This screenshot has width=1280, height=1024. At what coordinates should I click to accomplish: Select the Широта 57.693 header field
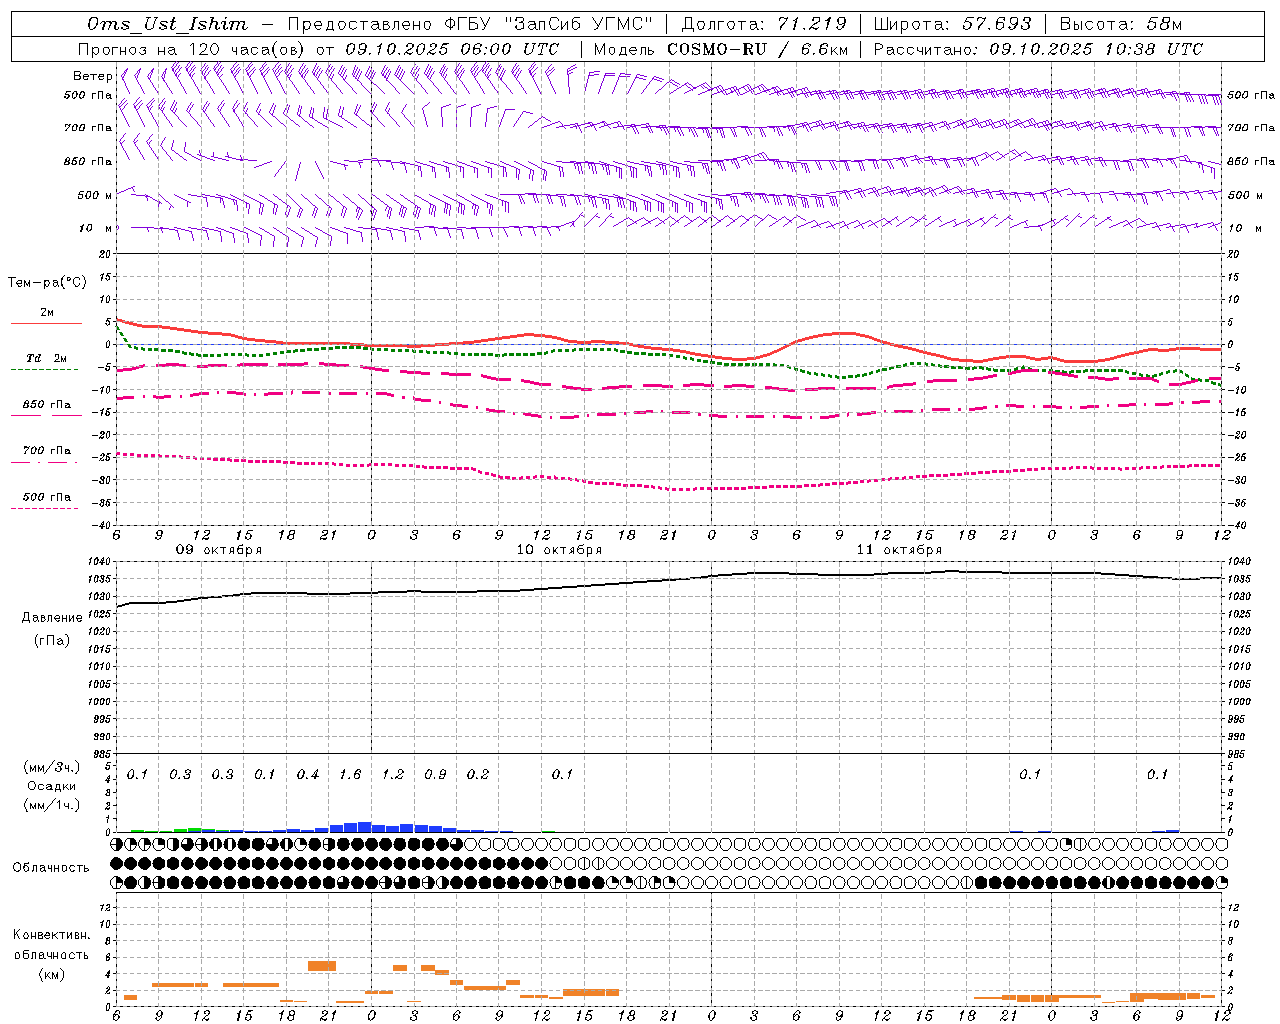[x=952, y=24]
